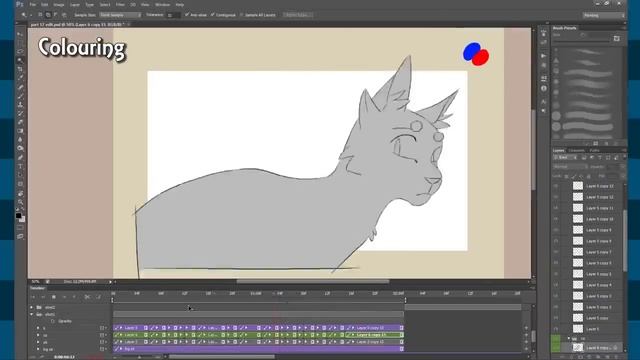Toggle the Contiguous checkbox
The height and width of the screenshot is (360, 640).
point(213,15)
